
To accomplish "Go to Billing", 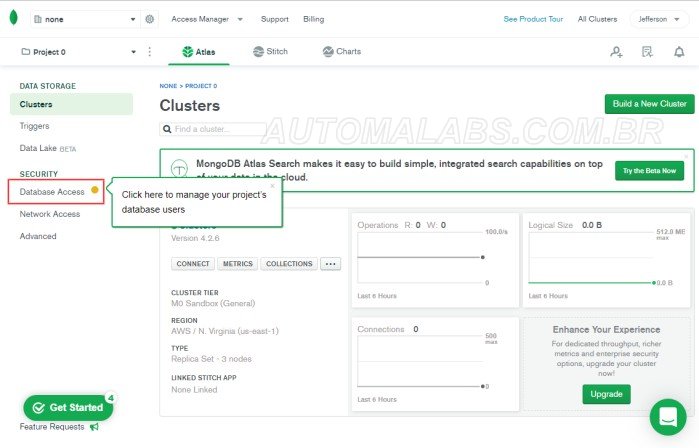I will pyautogui.click(x=313, y=19).
